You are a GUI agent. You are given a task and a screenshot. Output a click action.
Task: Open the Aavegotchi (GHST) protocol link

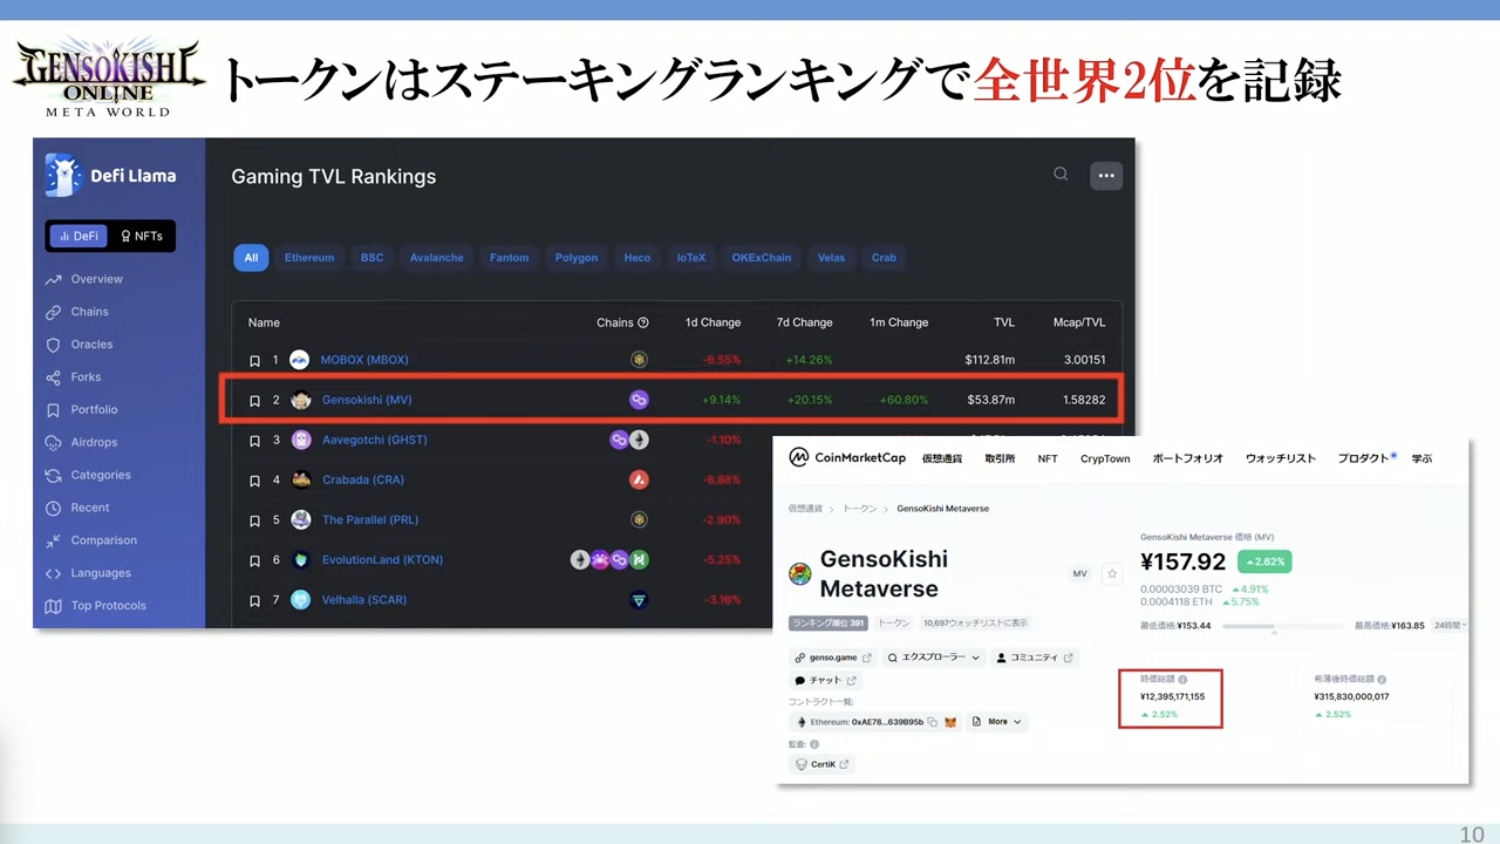(x=374, y=440)
